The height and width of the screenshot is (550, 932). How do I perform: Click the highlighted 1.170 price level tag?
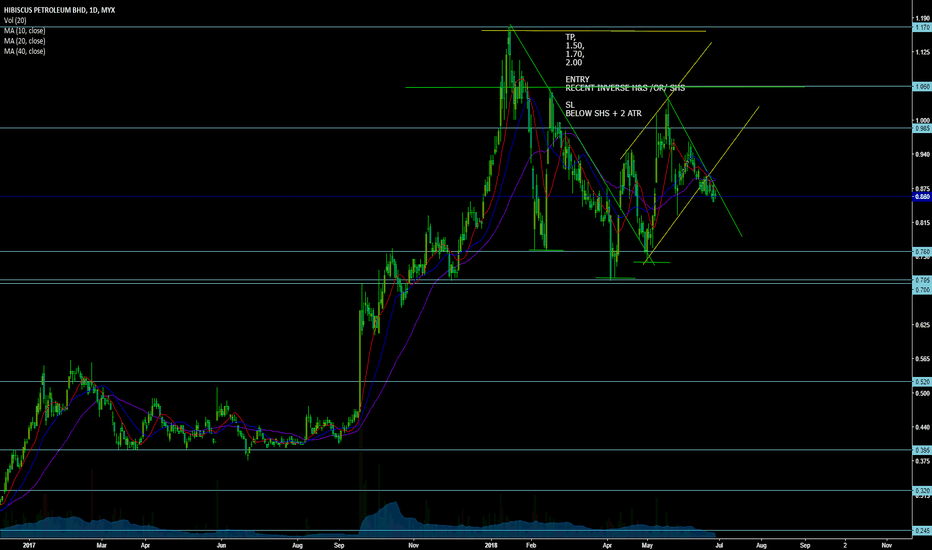(x=922, y=27)
